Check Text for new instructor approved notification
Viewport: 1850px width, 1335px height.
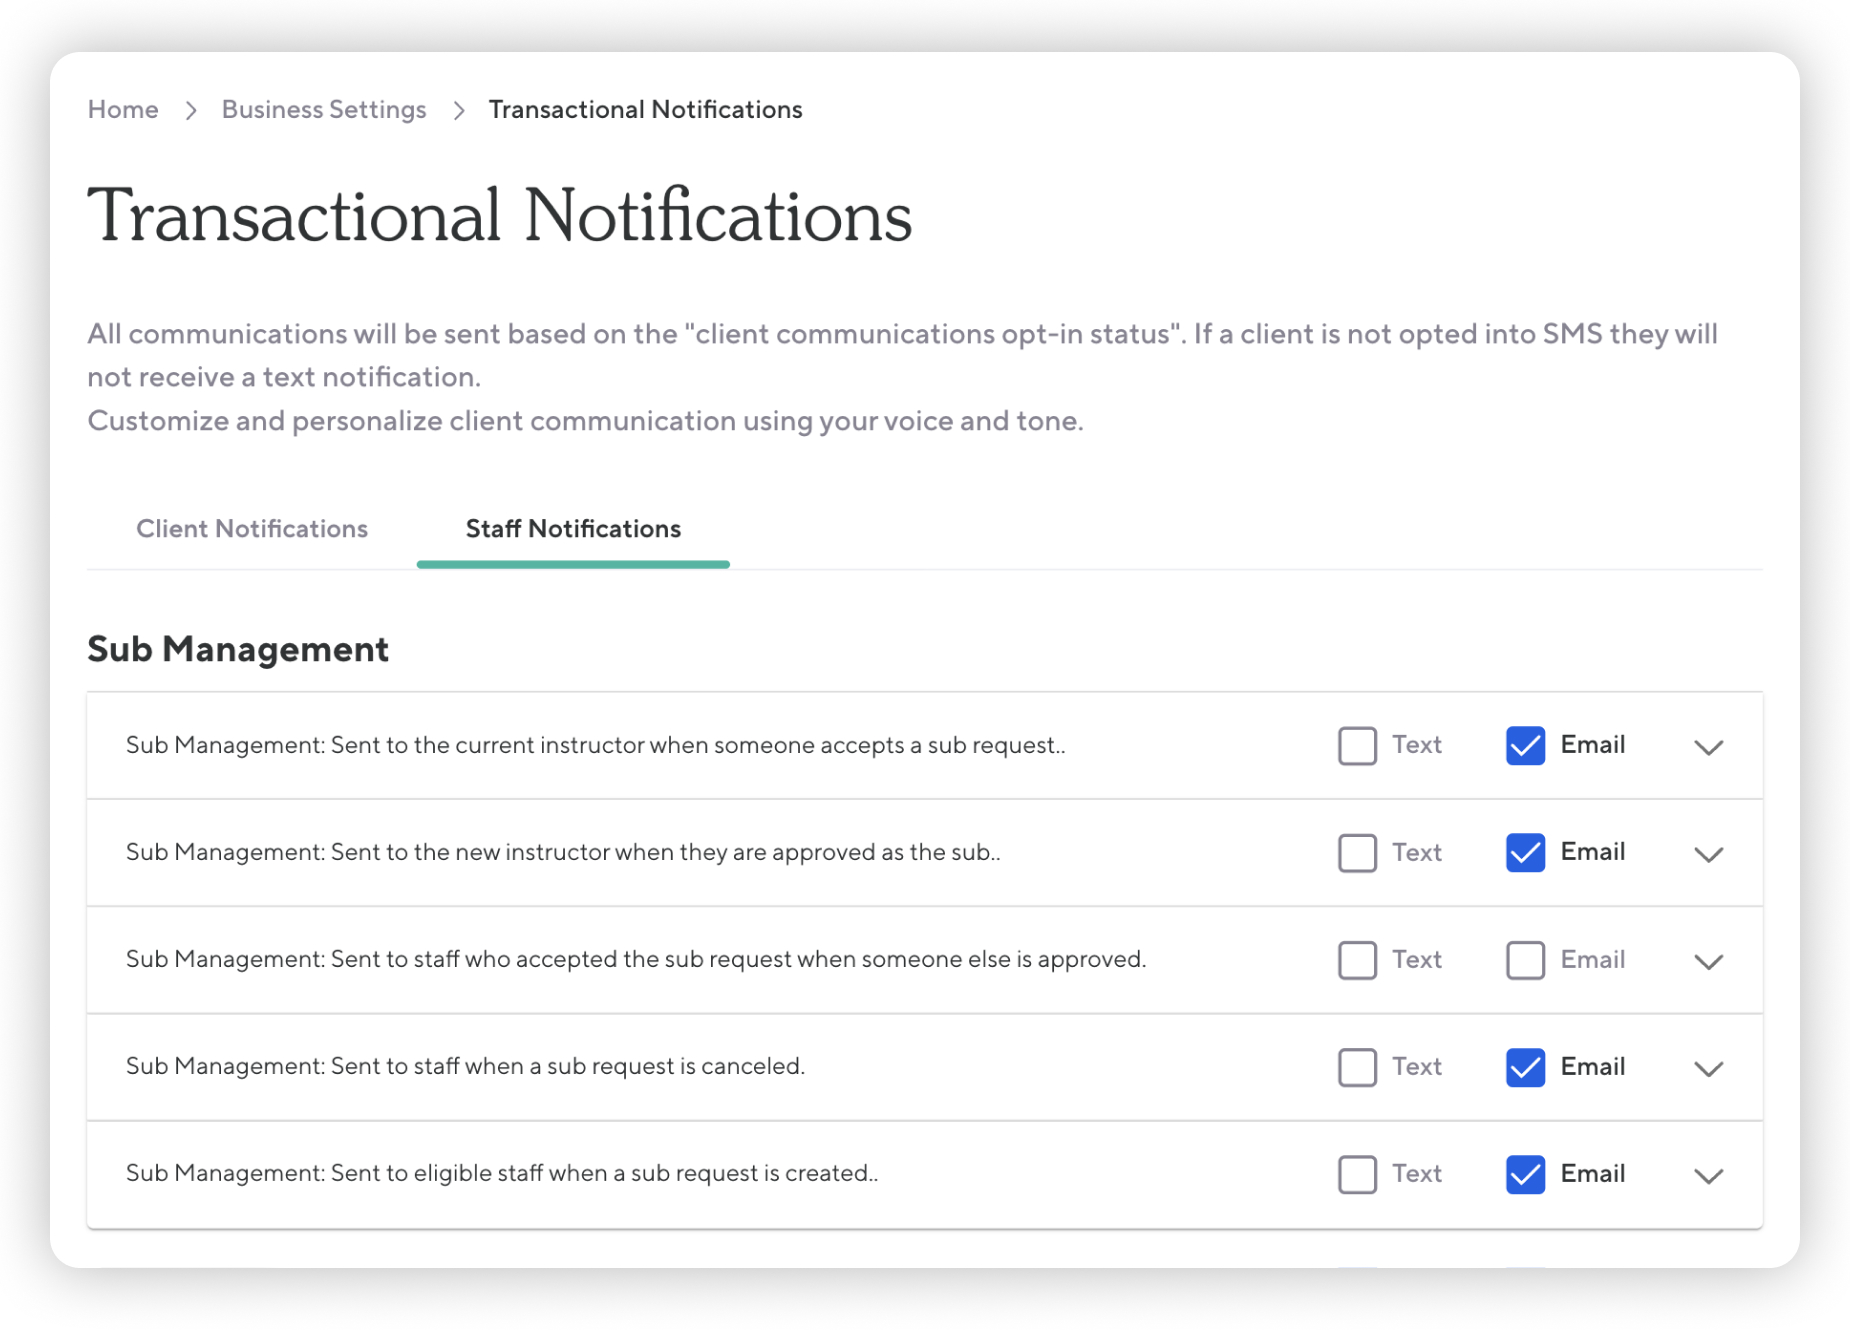point(1357,853)
